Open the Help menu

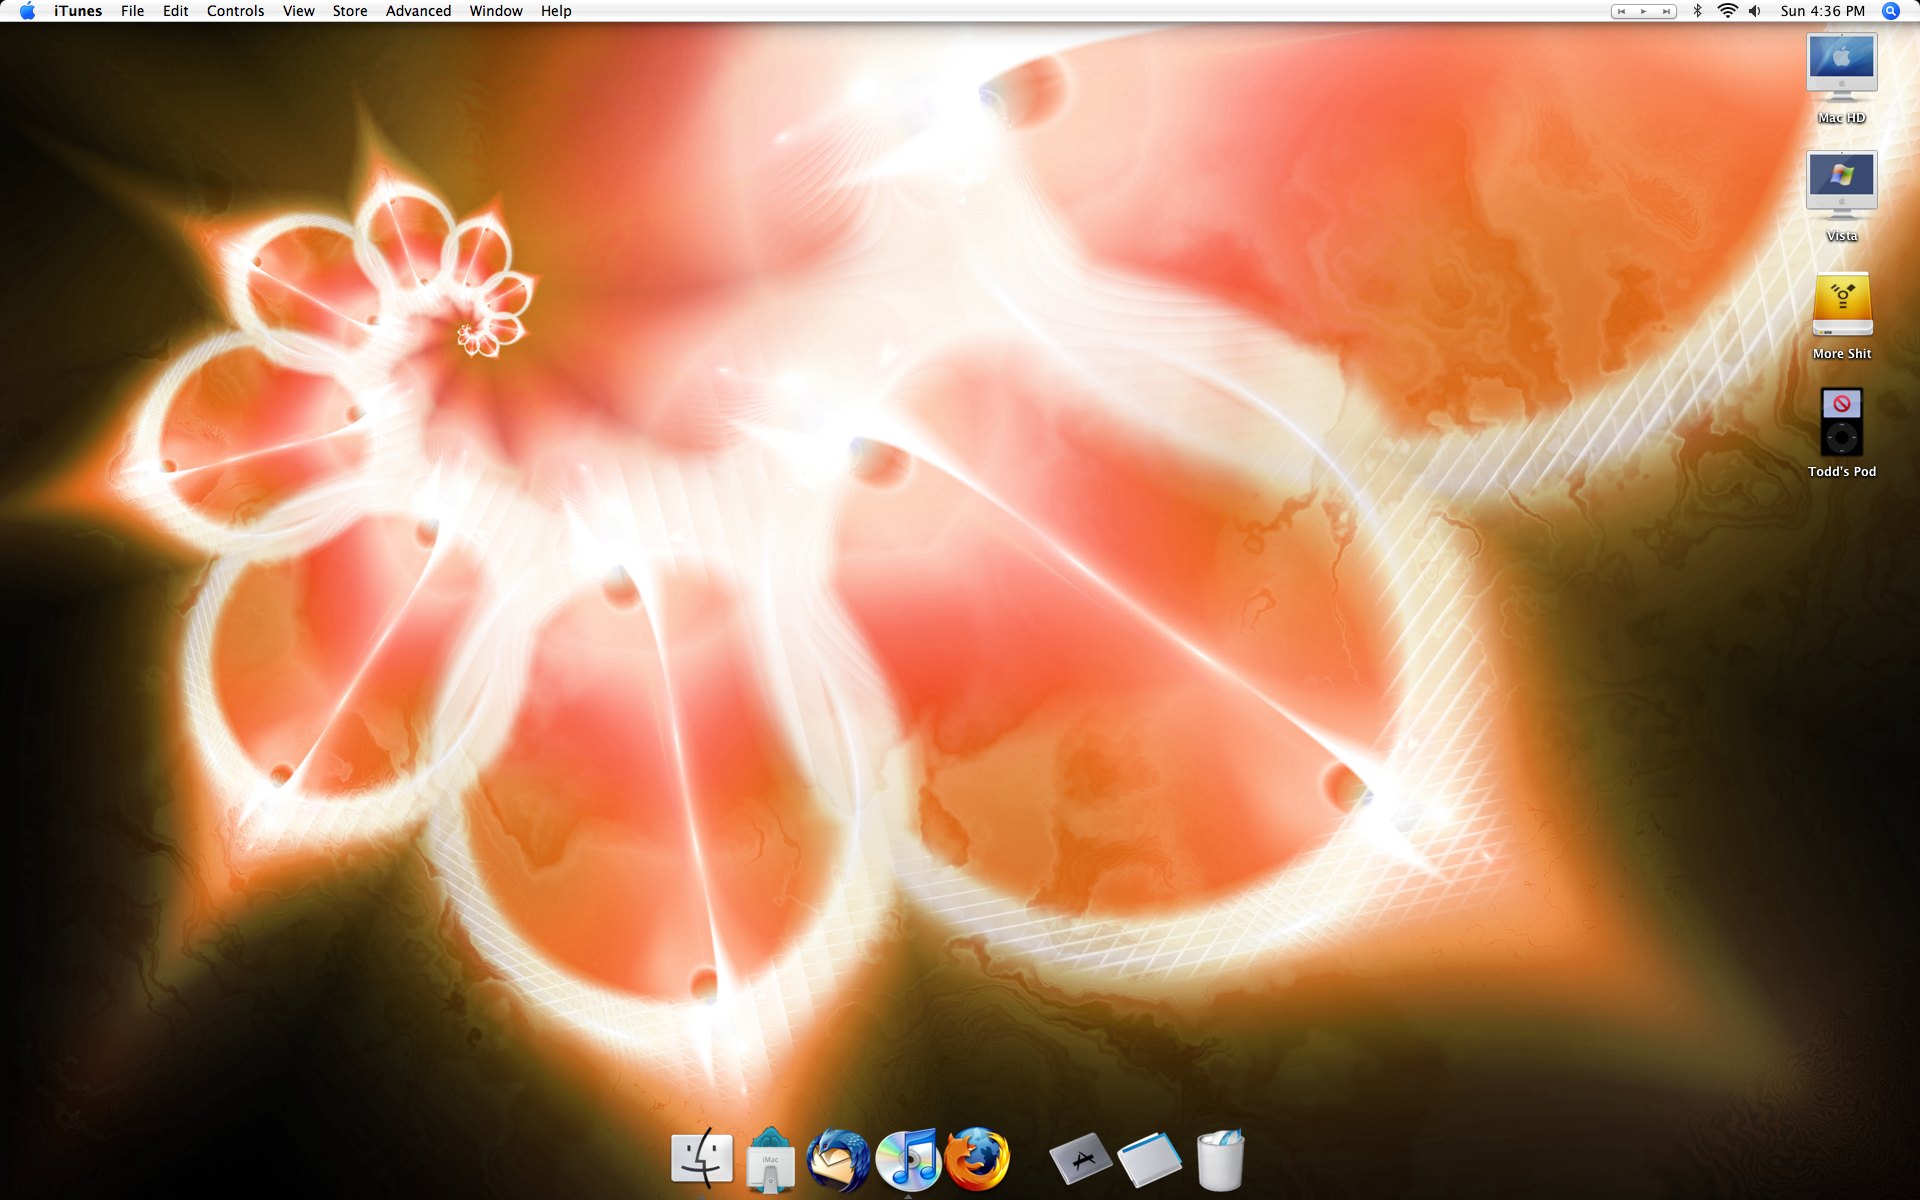[x=556, y=11]
